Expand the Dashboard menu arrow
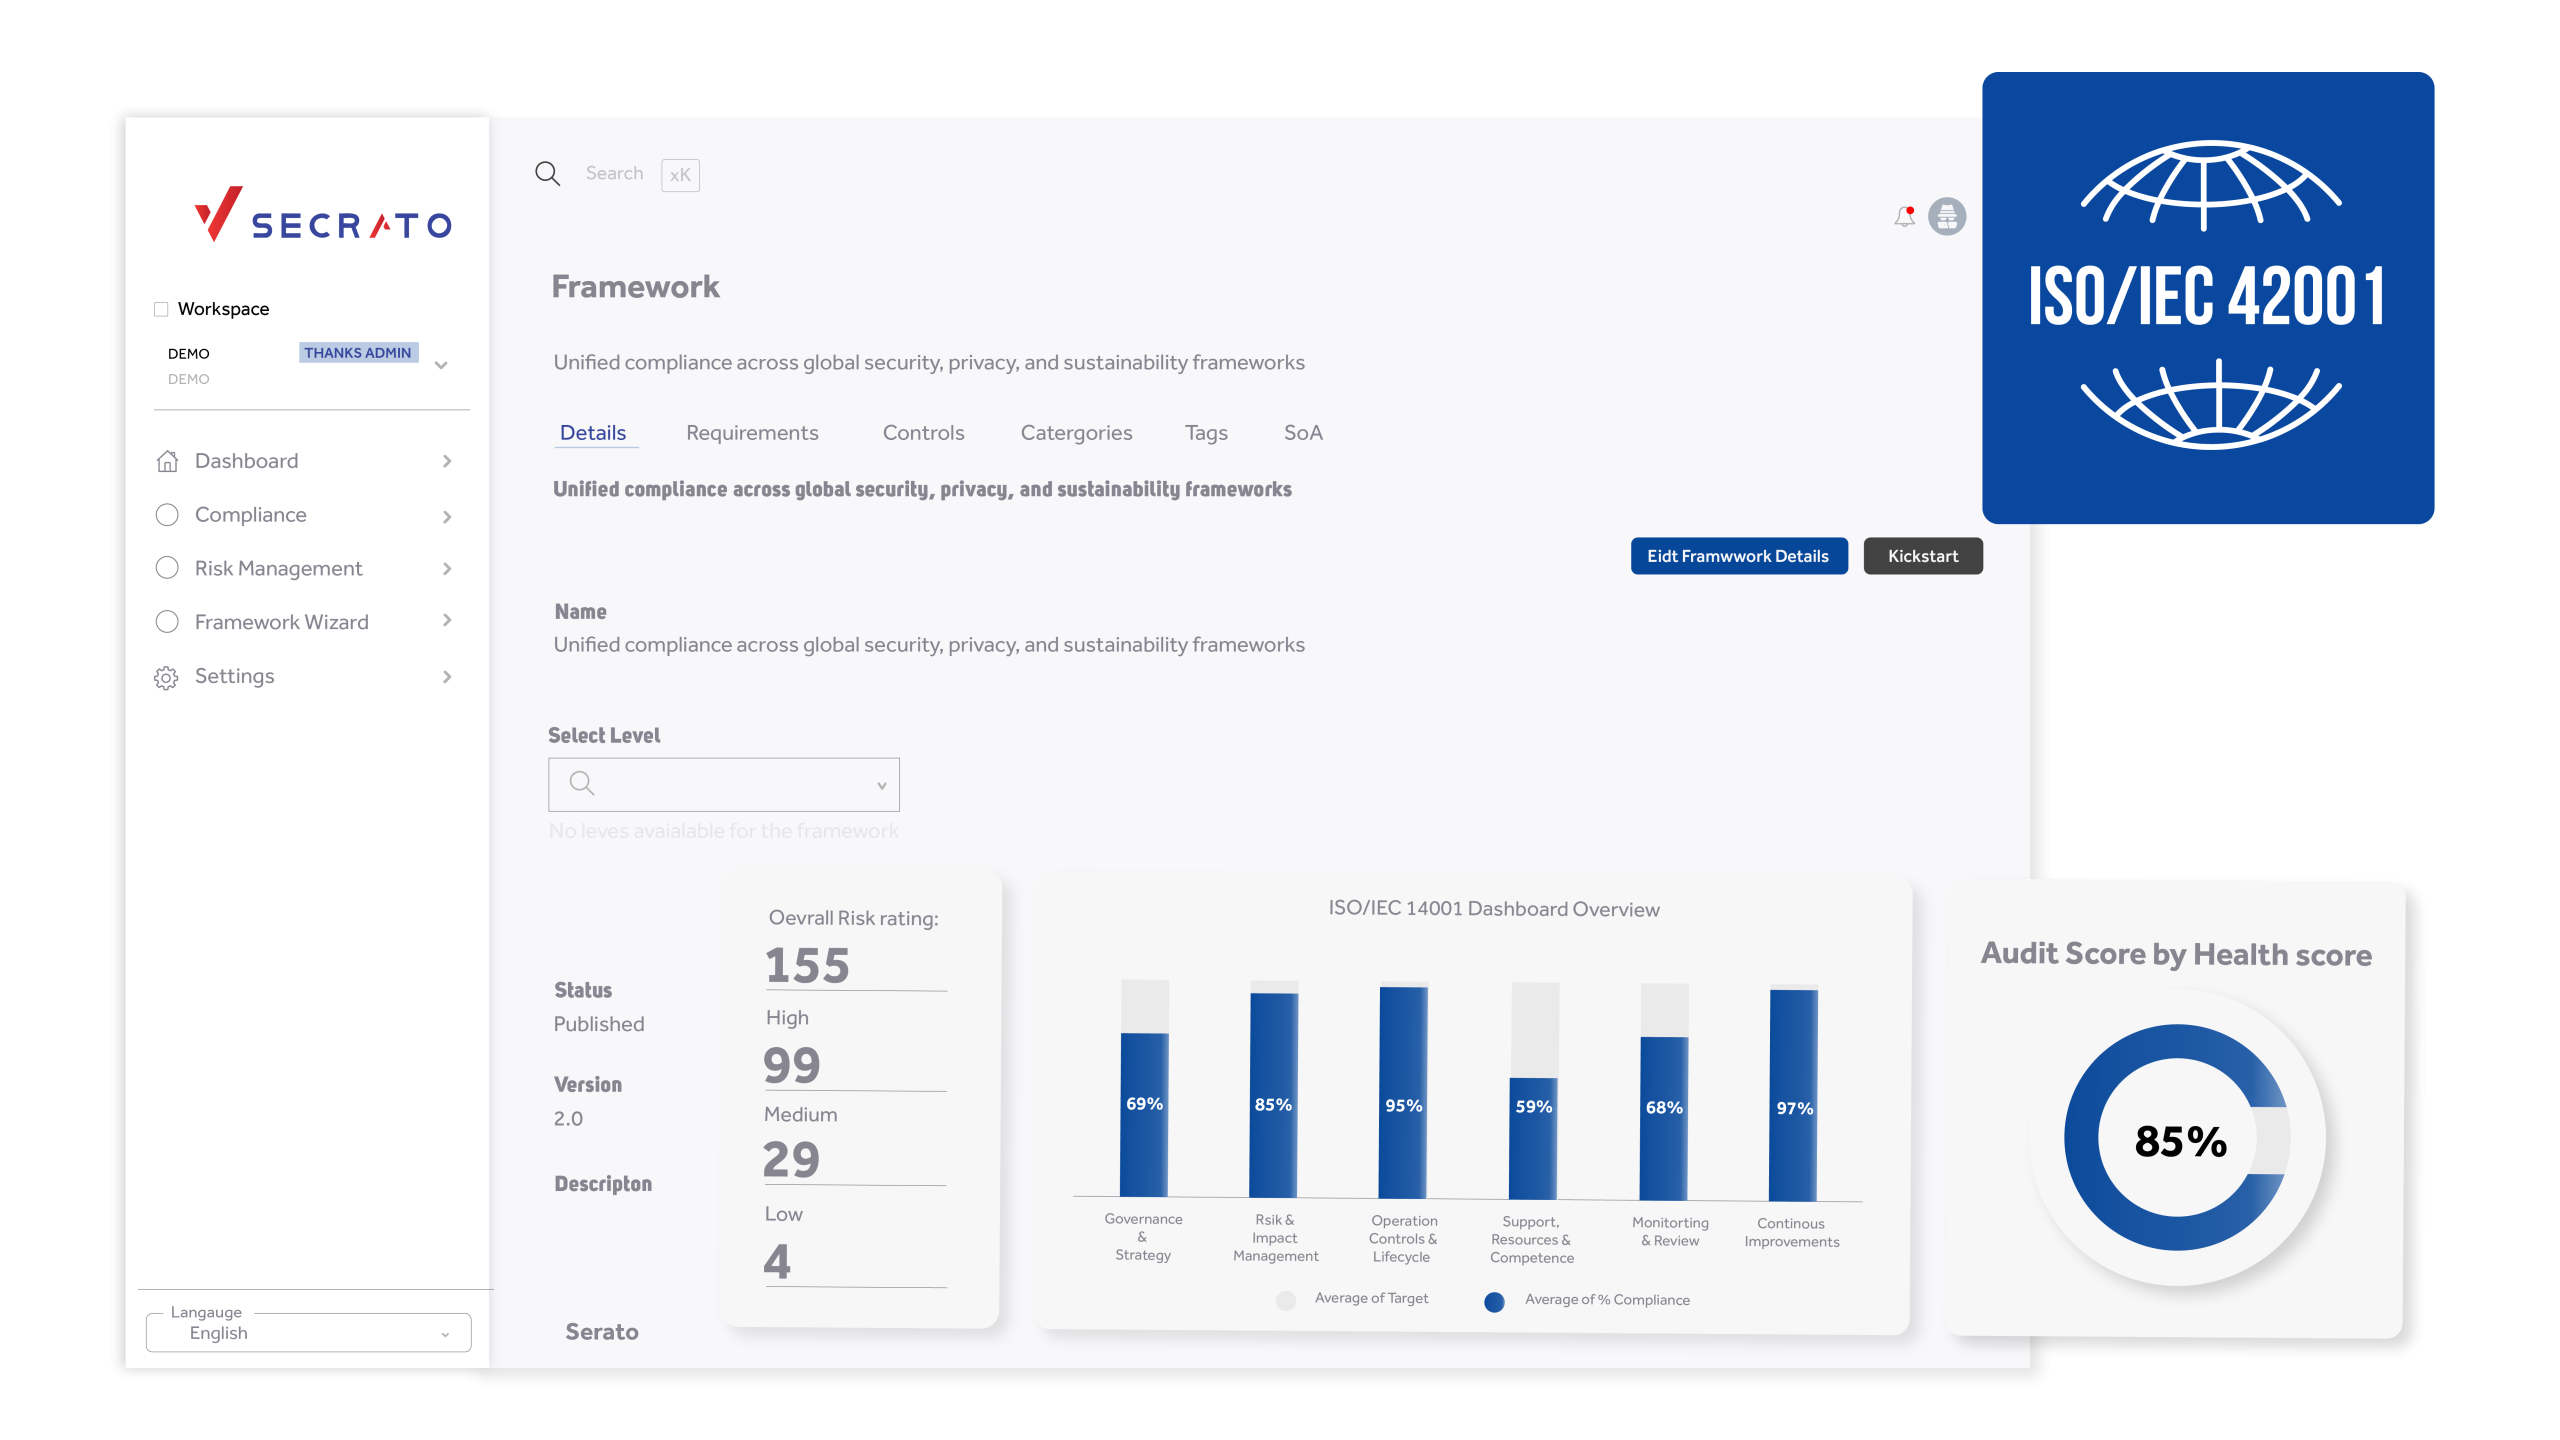This screenshot has height=1440, width=2560. (447, 461)
